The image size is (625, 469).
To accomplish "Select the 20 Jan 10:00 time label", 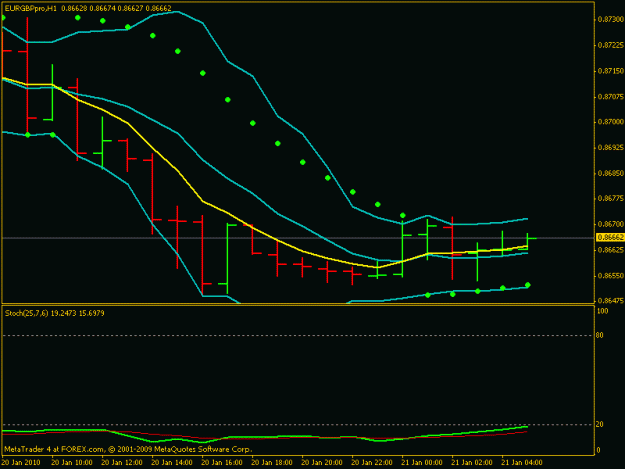I will tap(72, 463).
